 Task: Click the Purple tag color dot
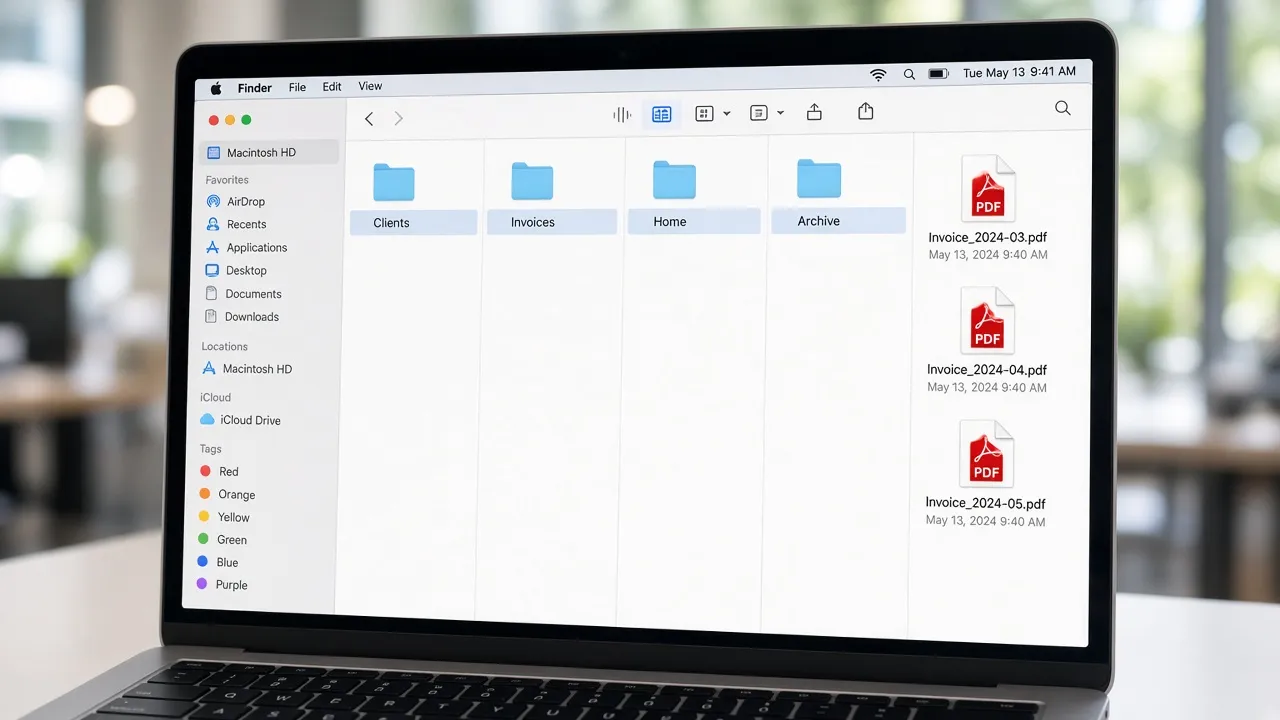(x=202, y=584)
